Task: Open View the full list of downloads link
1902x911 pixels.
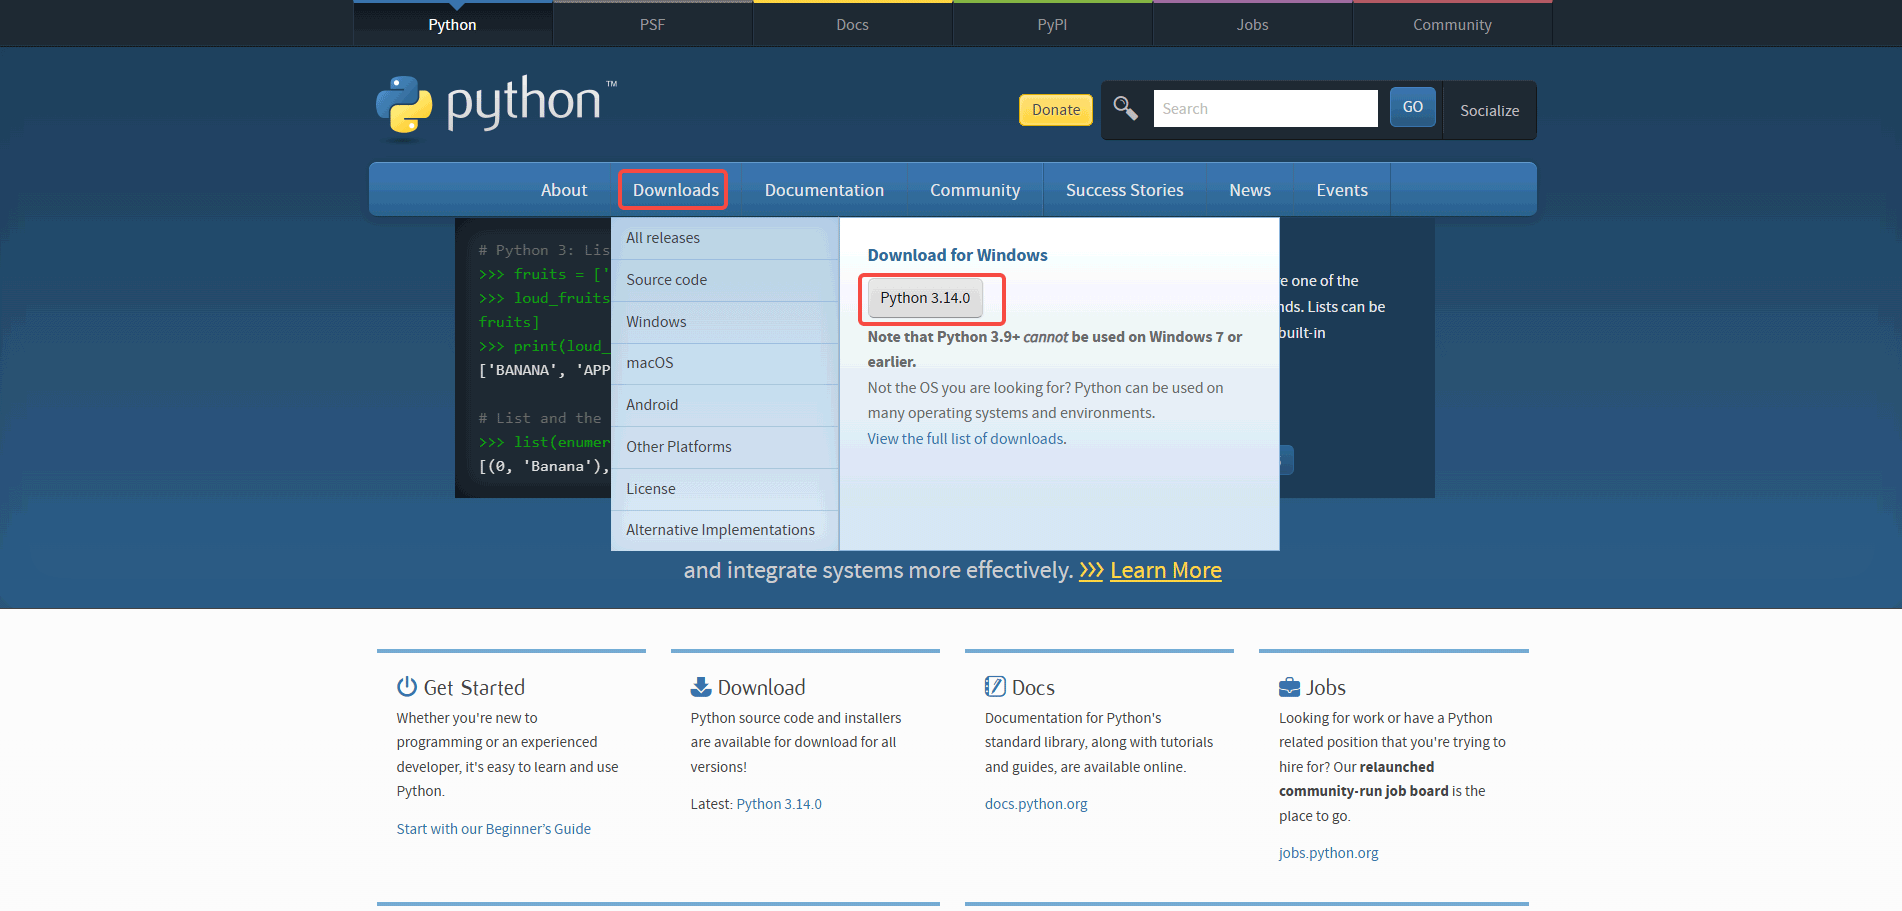Action: 966,439
